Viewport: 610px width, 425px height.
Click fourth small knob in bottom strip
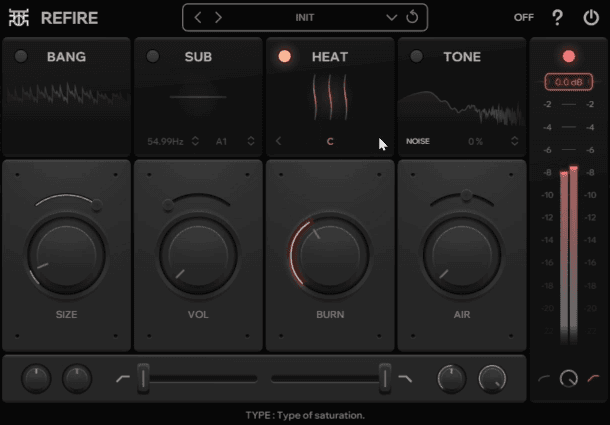492,378
